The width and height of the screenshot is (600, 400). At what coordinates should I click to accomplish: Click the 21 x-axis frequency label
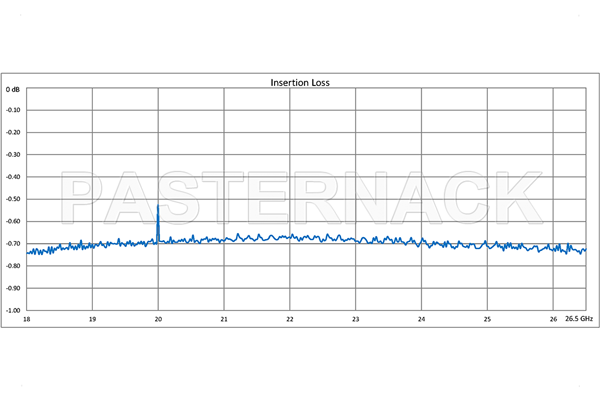point(224,319)
